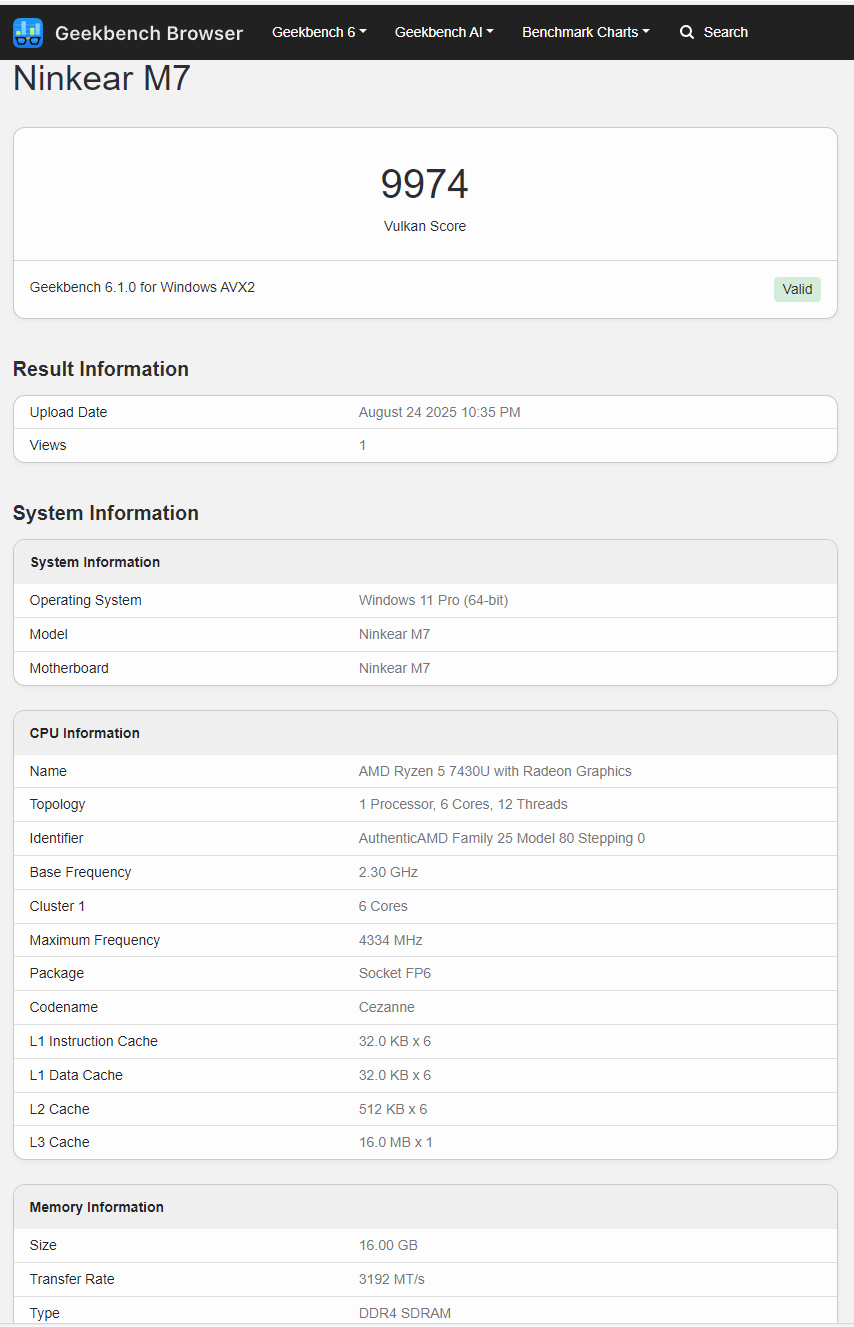Screen dimensions: 854x1327
Task: Expand the Geekbench AI dropdown menu
Action: 444,32
